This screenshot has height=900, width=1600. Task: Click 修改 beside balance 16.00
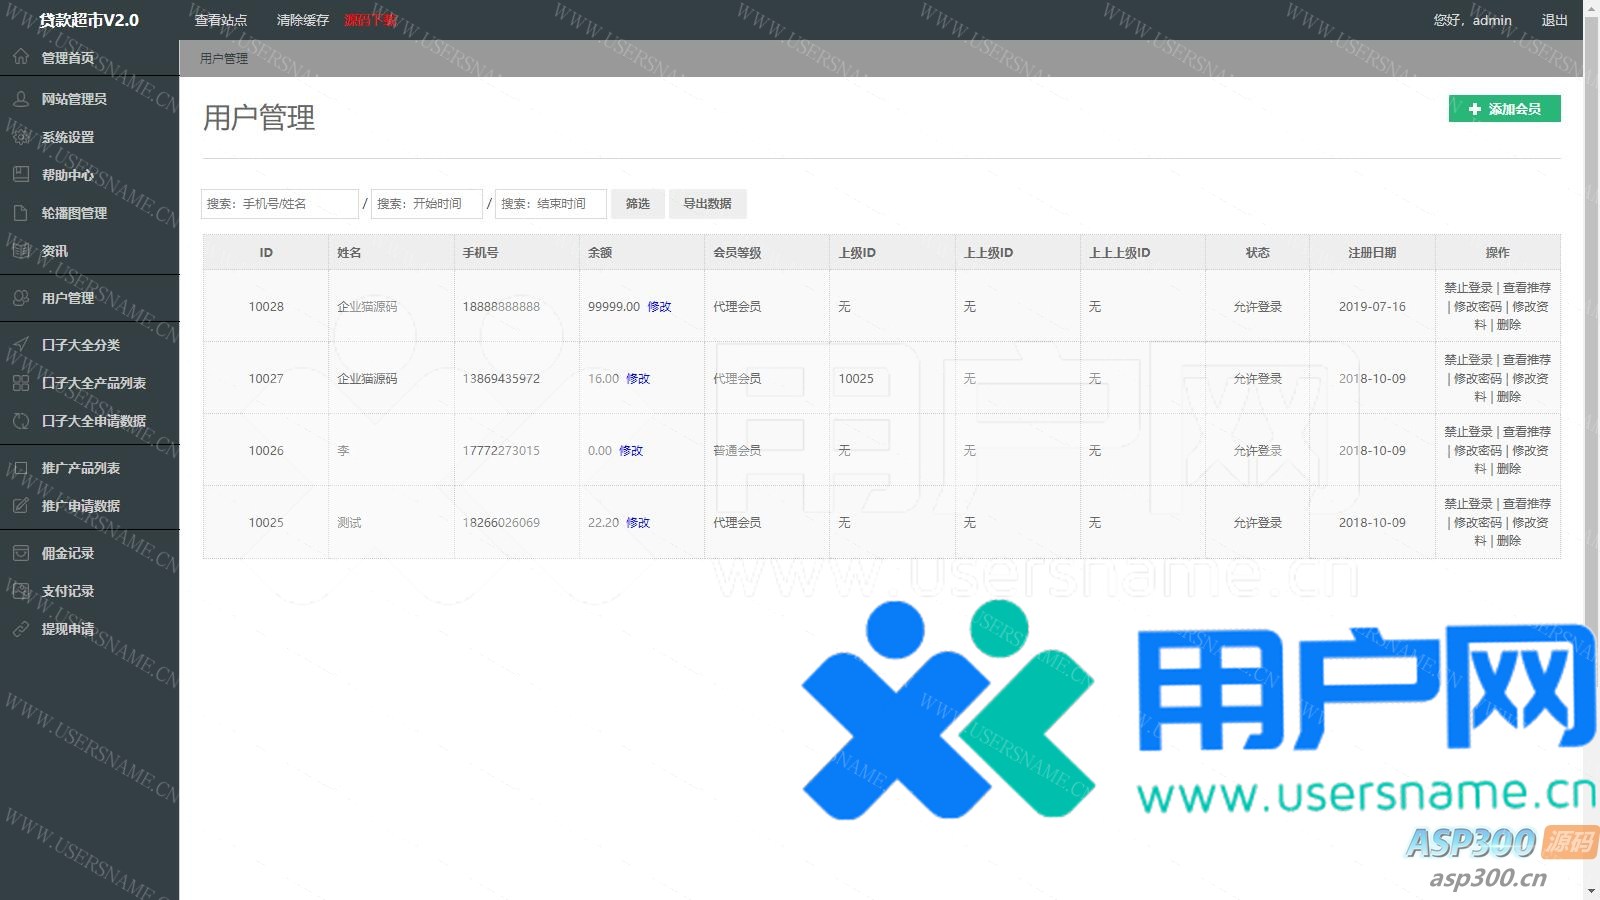[638, 379]
